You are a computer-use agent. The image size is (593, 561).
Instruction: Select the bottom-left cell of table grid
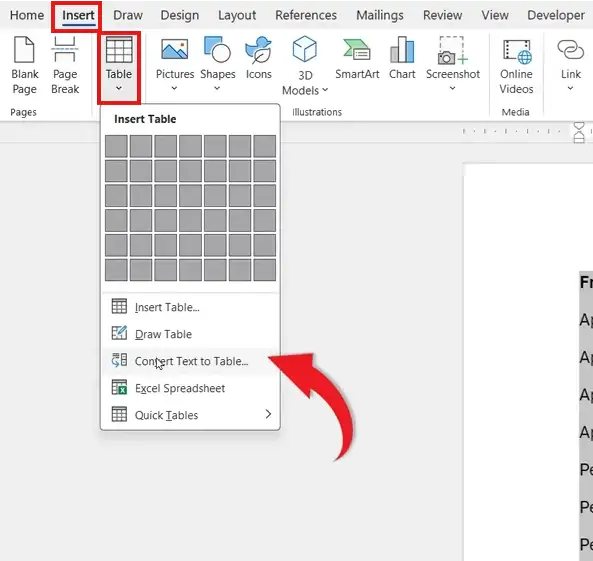tap(116, 270)
